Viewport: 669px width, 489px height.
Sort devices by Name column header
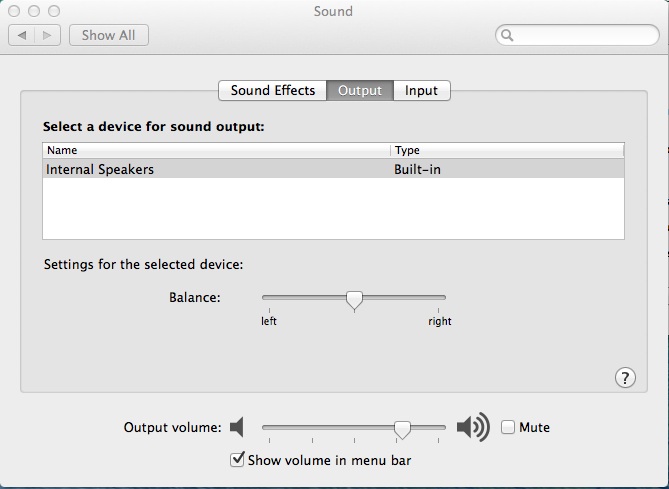point(215,150)
